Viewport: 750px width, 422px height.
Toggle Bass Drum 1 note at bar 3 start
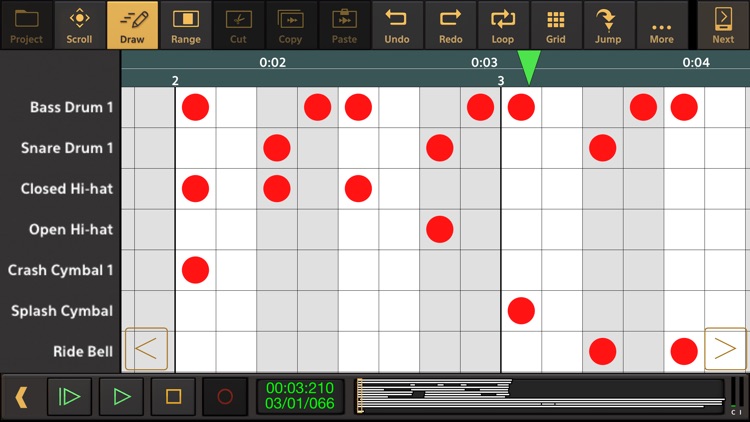point(521,107)
